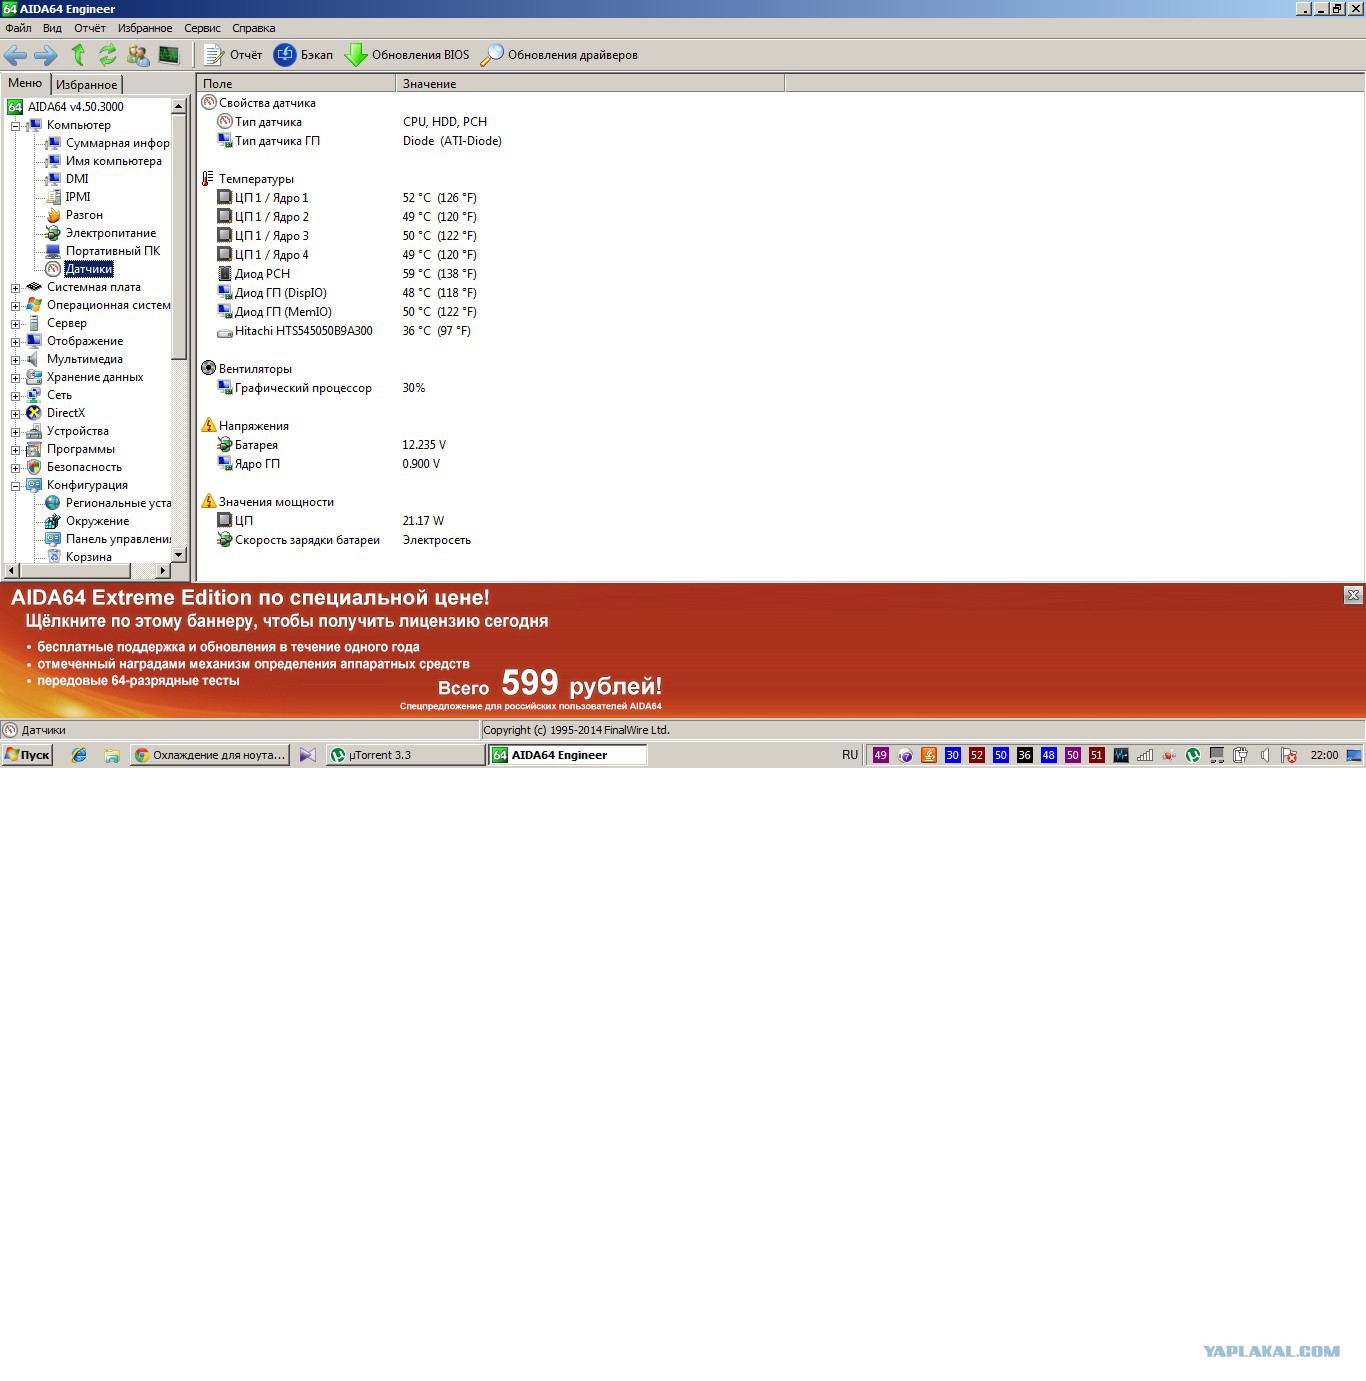Expand the Системная плата tree node

coord(15,288)
